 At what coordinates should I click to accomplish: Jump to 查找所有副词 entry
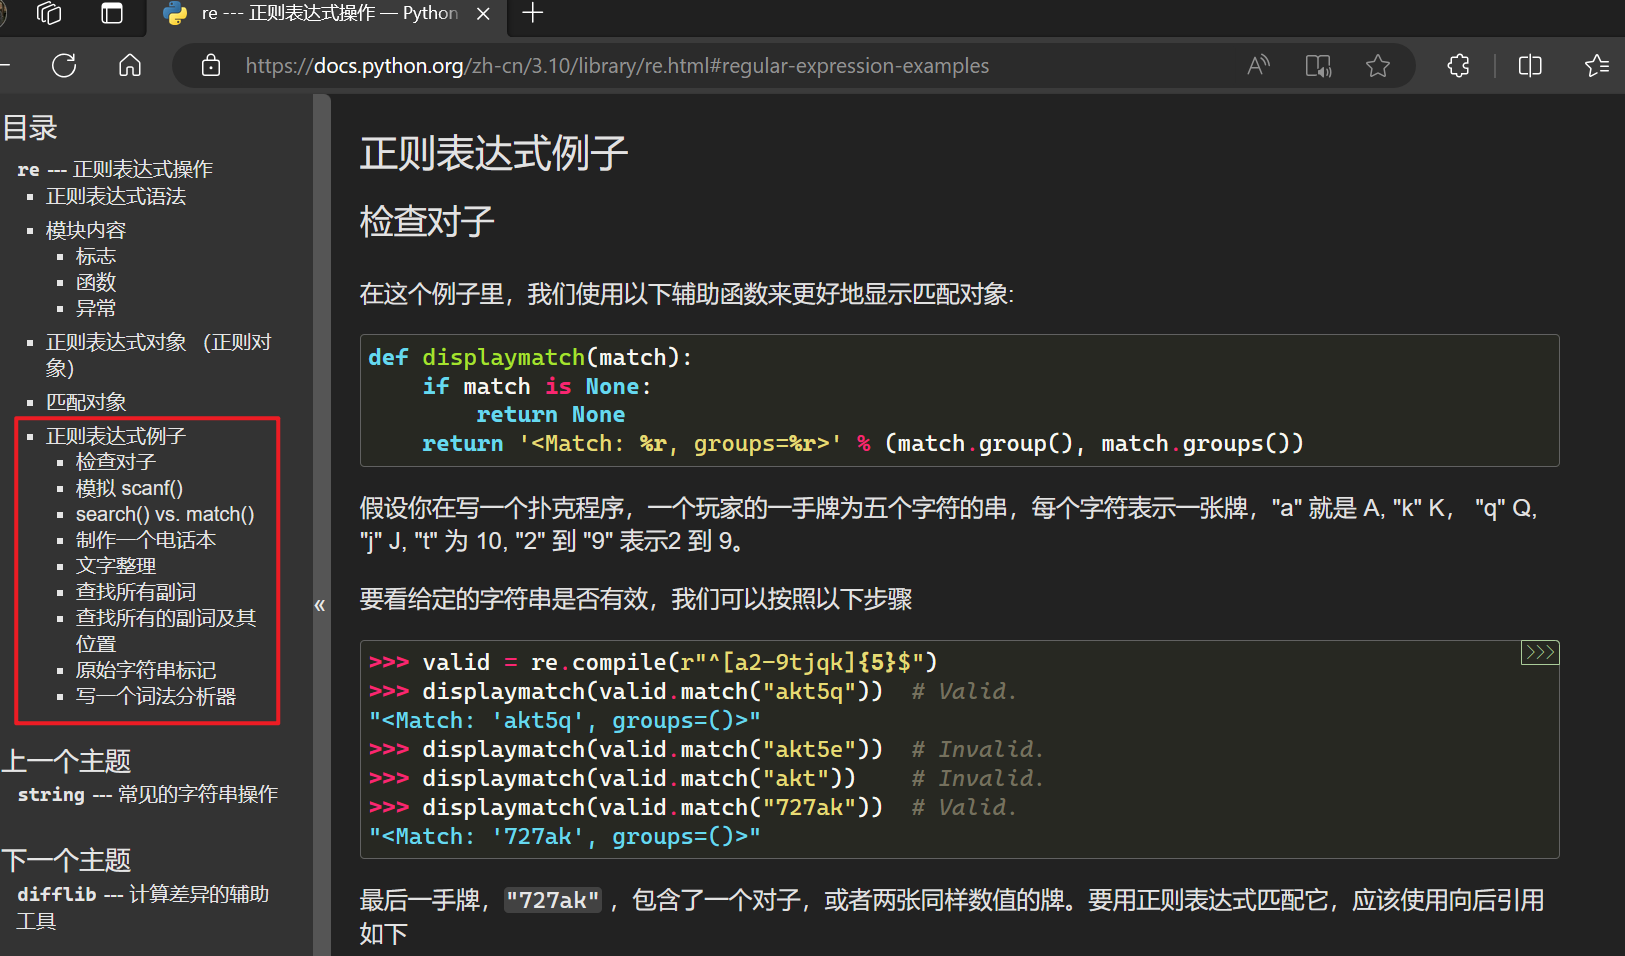(x=136, y=592)
